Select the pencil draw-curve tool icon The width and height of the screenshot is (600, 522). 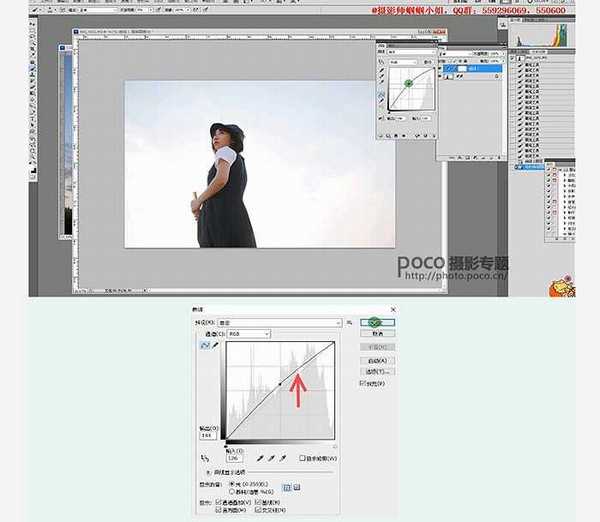click(215, 345)
